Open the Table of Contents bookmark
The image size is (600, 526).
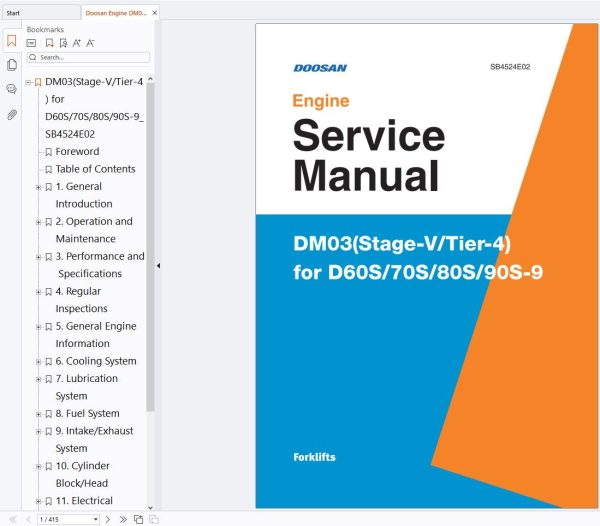(x=95, y=169)
